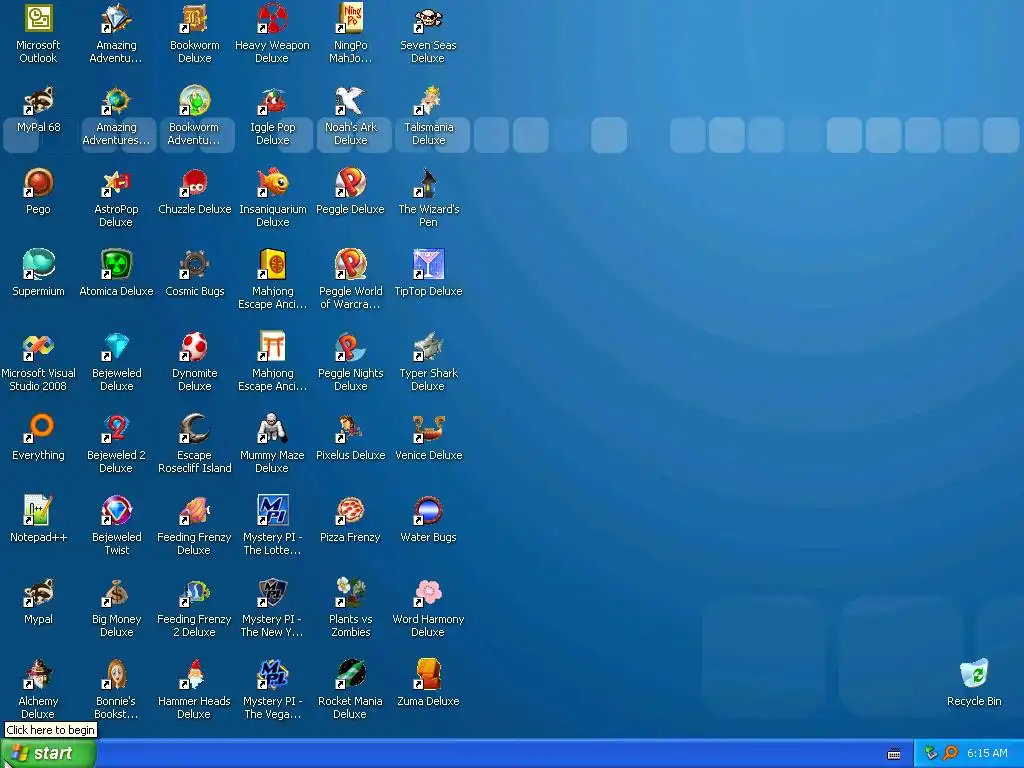Select the Cosmic Bugs gear icon
This screenshot has height=768, width=1024.
(x=194, y=264)
